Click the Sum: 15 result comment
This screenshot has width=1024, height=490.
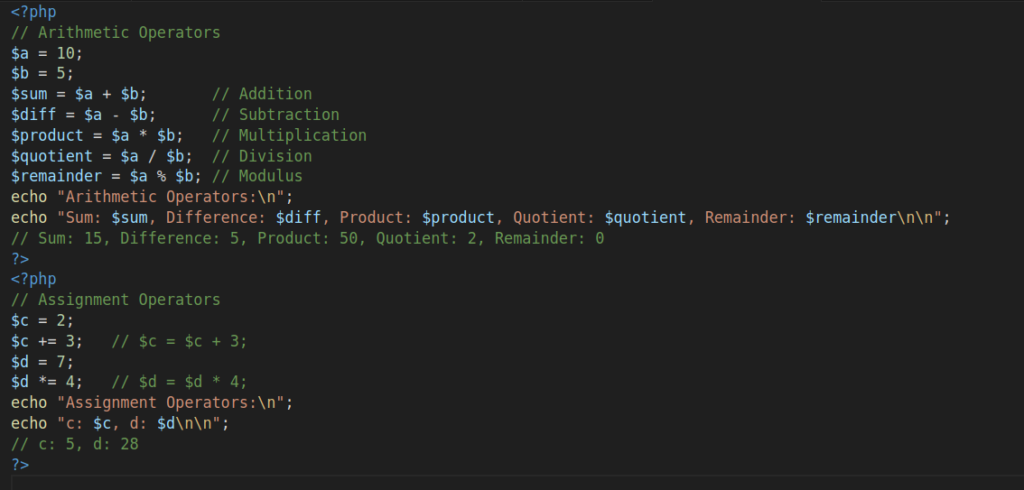307,238
